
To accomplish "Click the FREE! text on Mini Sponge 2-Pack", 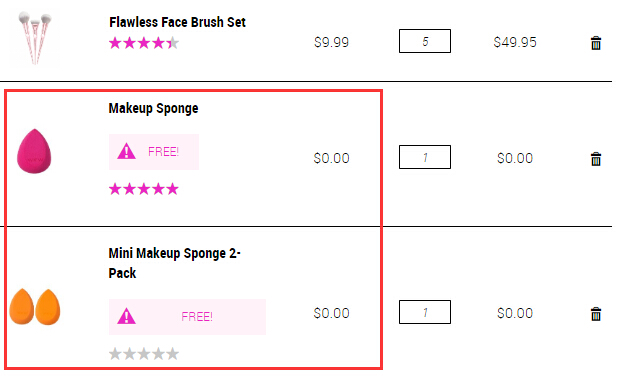I will pyautogui.click(x=197, y=317).
